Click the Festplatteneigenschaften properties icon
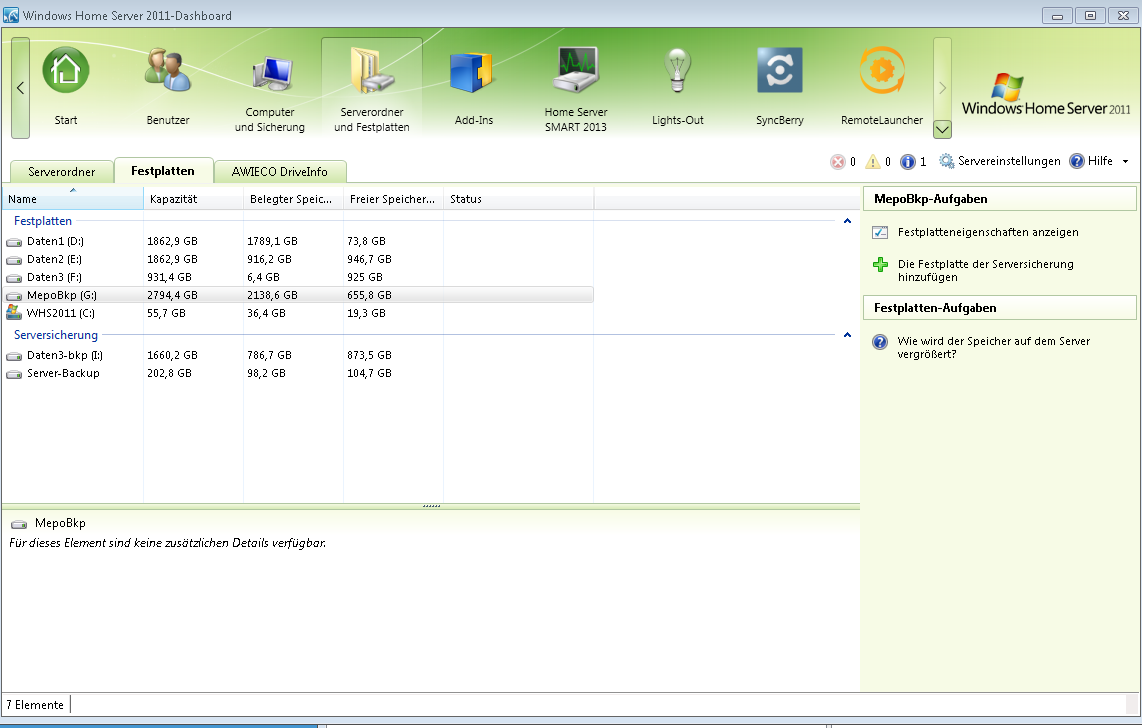Image resolution: width=1142 pixels, height=728 pixels. (880, 232)
